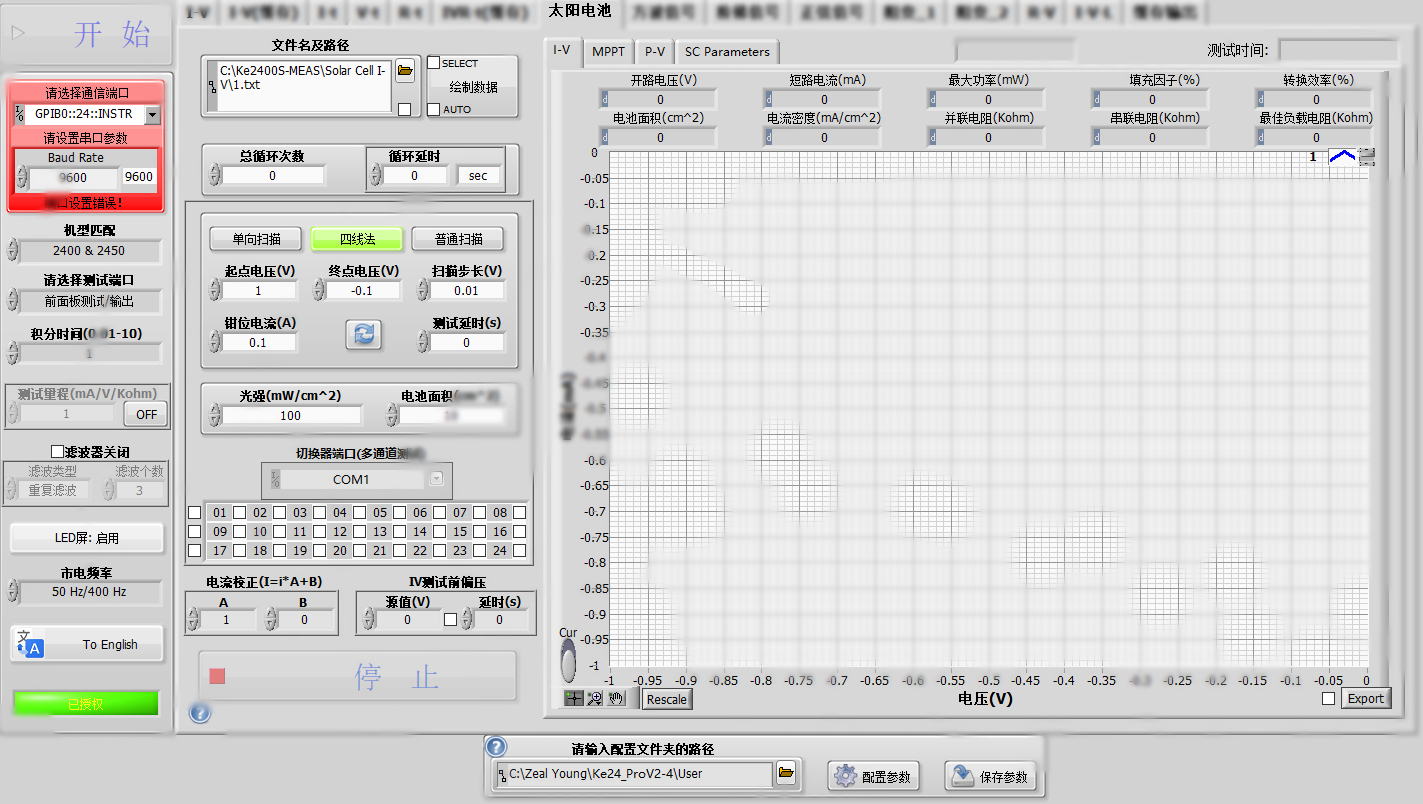Swap start and end voltage with refresh icon
Screen dimensions: 1423x804
coord(364,334)
